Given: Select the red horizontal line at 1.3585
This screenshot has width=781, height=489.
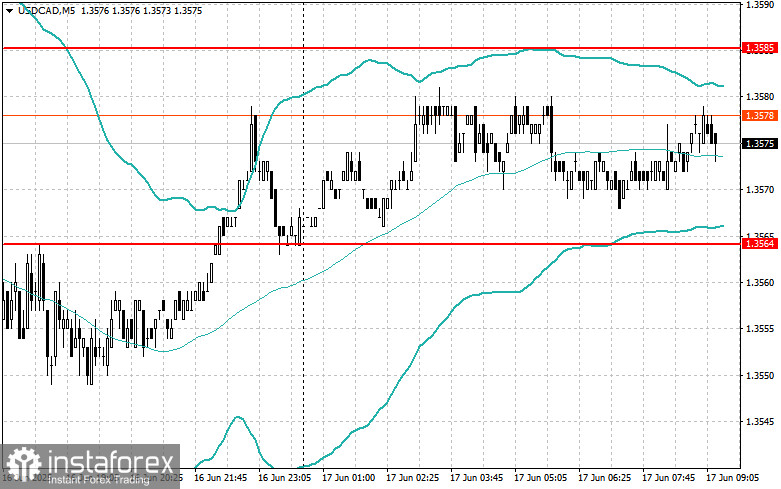Looking at the screenshot, I should pos(371,48).
